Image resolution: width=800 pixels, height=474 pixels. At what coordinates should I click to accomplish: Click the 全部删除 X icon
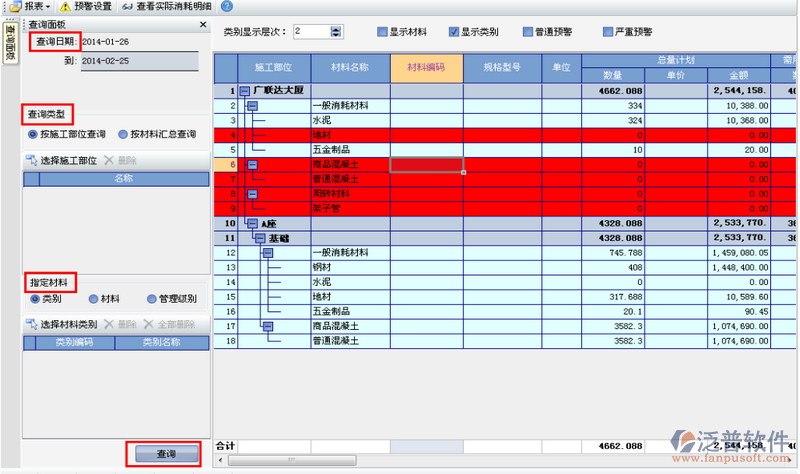(x=148, y=325)
